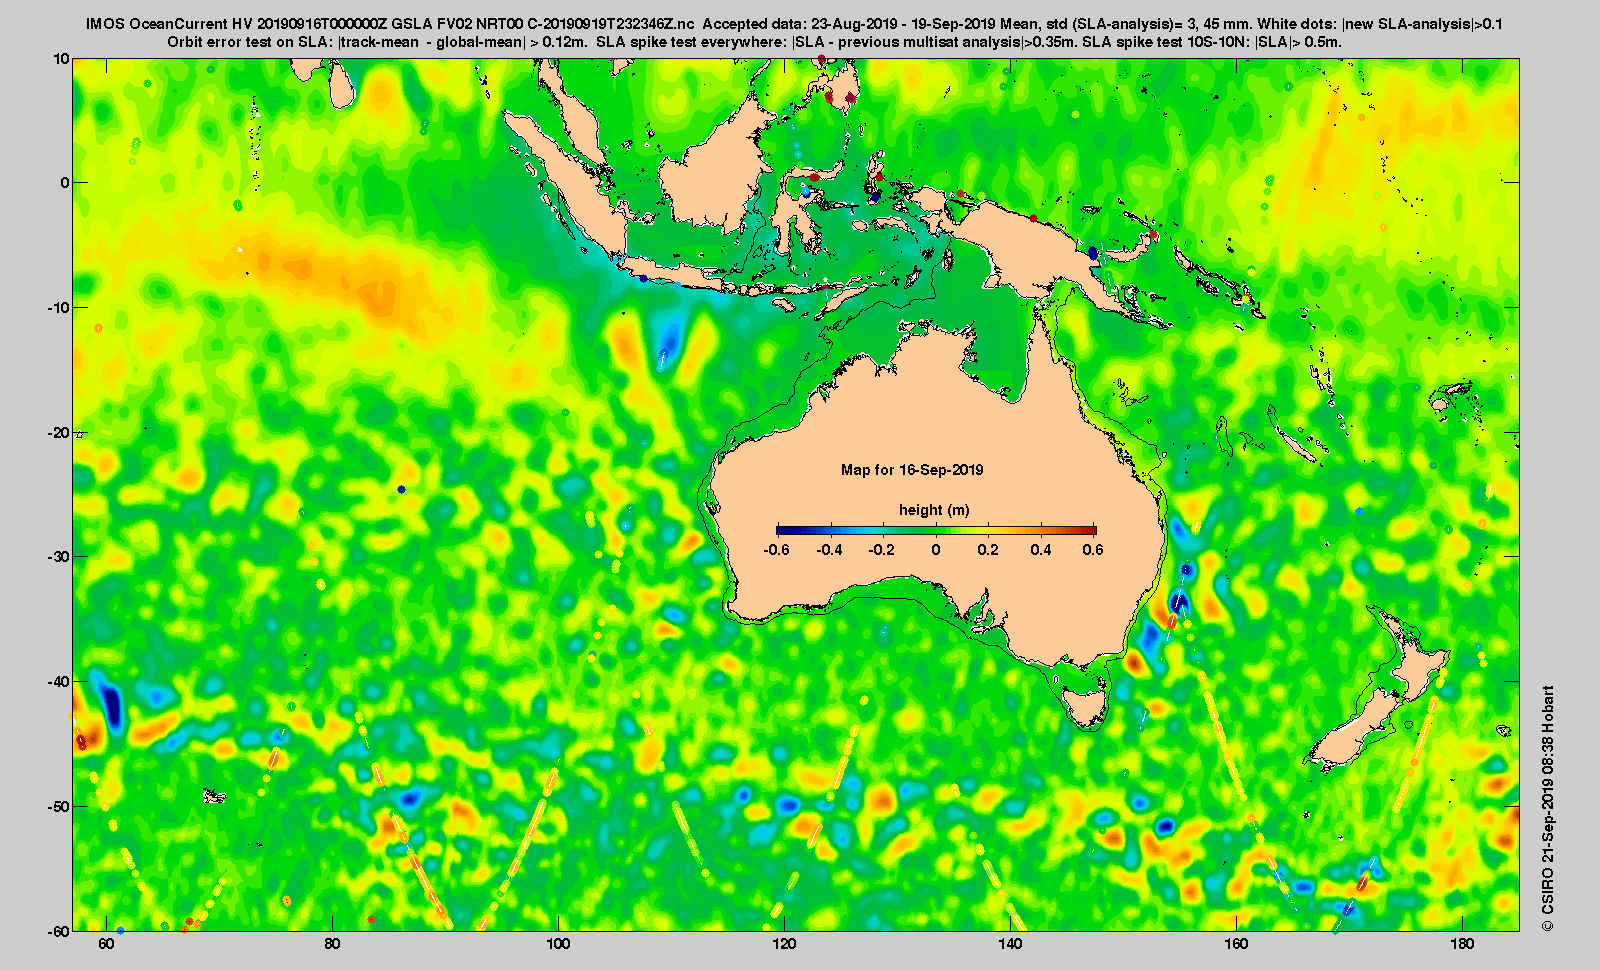Click the 'height (m)' colorbar title
This screenshot has width=1600, height=970.
click(x=934, y=510)
